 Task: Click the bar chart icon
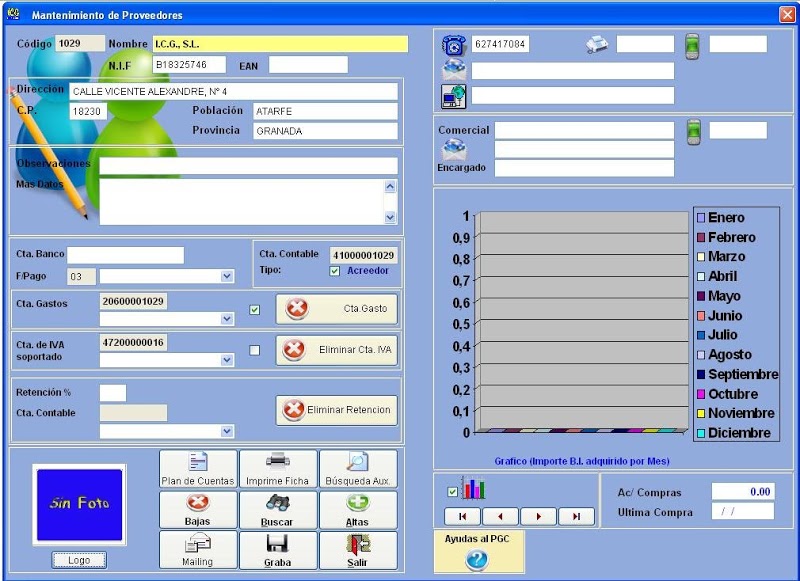click(473, 489)
